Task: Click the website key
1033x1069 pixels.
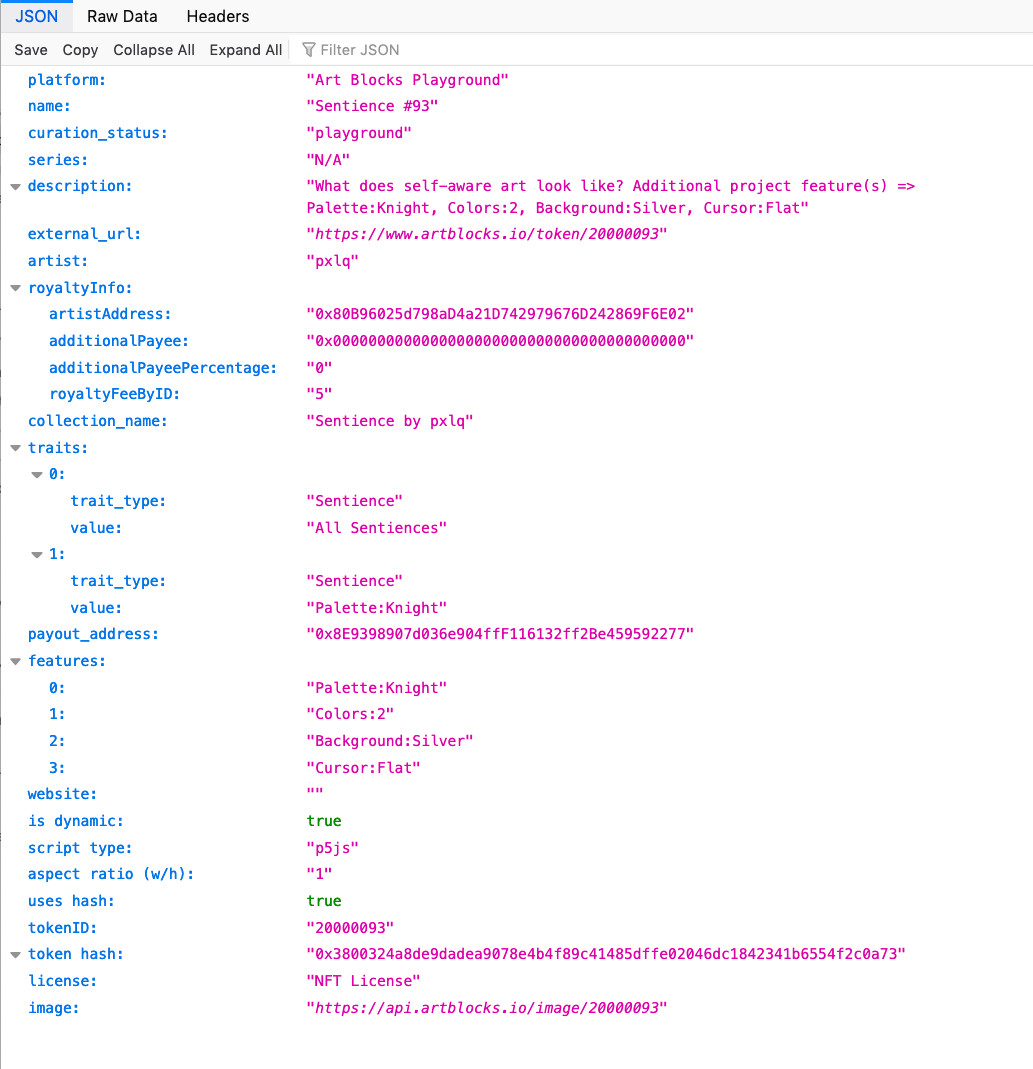Action: (x=62, y=794)
